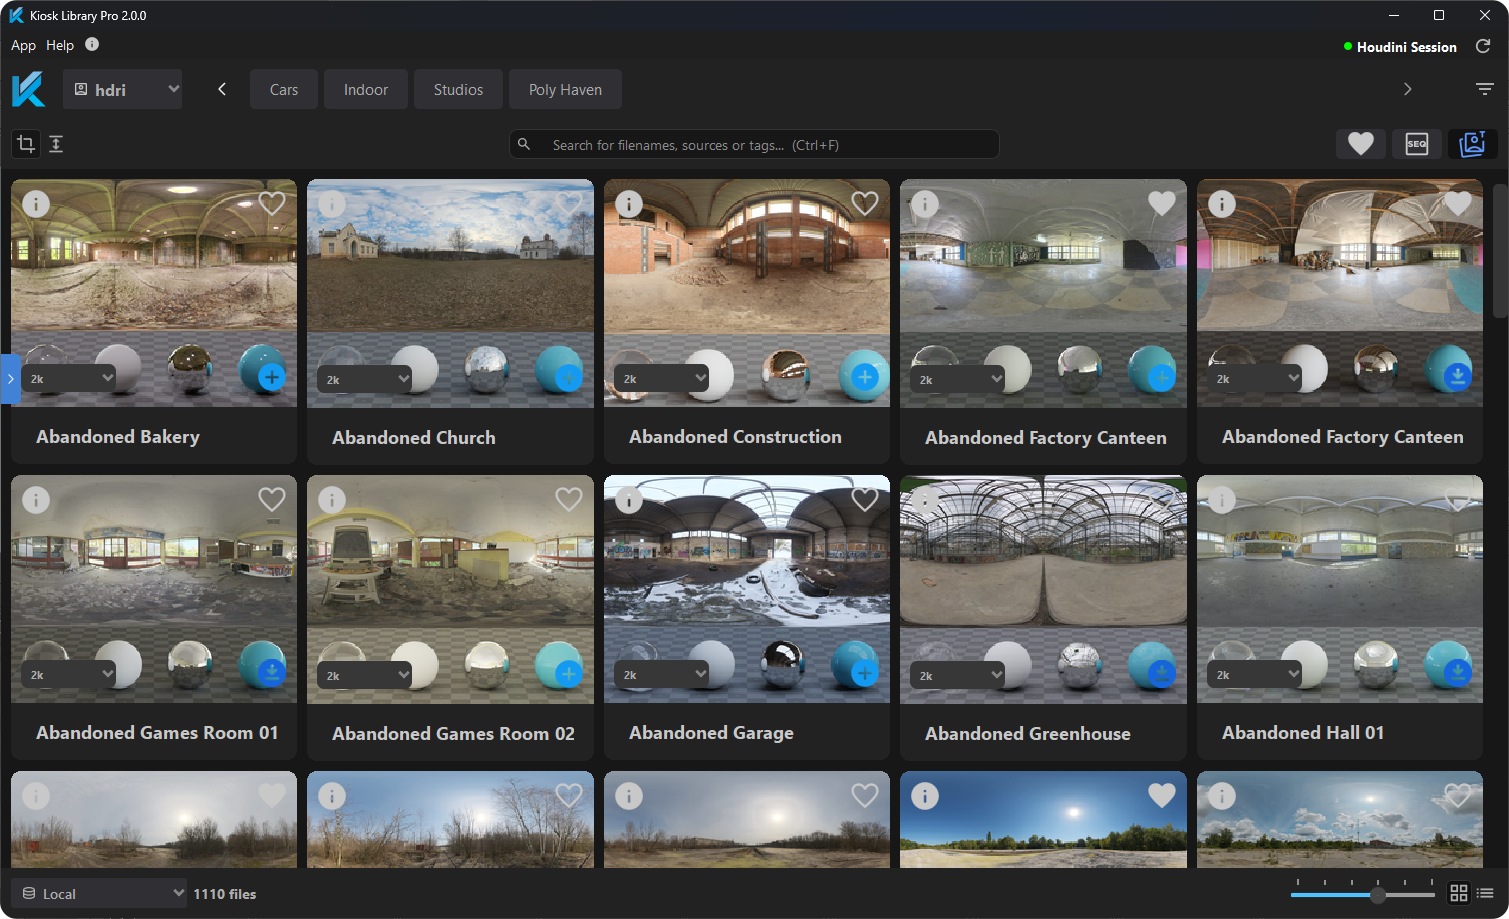Open the filter options icon

pos(1485,89)
